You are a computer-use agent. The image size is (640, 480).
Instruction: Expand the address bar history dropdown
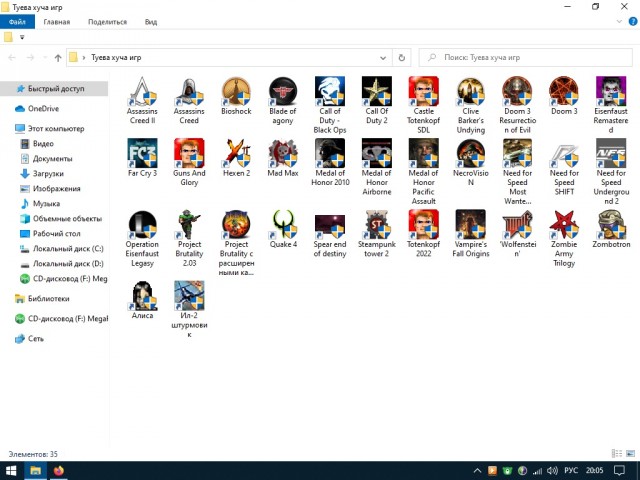(x=383, y=58)
